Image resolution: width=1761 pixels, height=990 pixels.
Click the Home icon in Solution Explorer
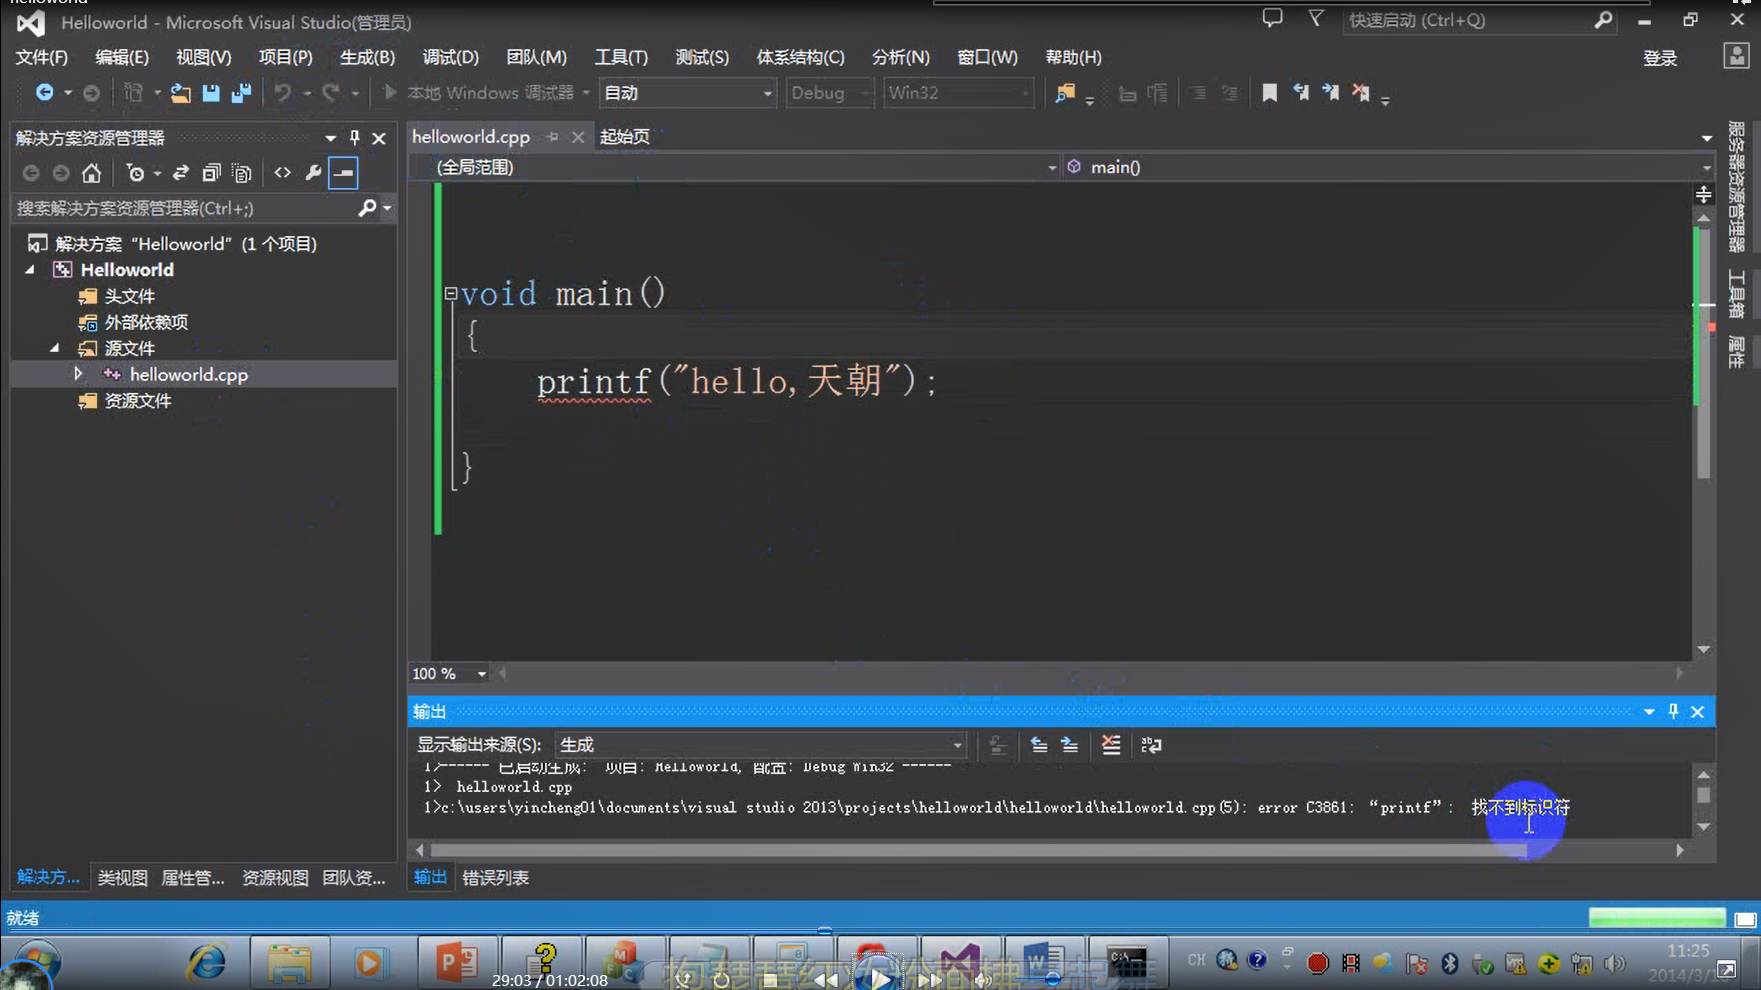[91, 173]
